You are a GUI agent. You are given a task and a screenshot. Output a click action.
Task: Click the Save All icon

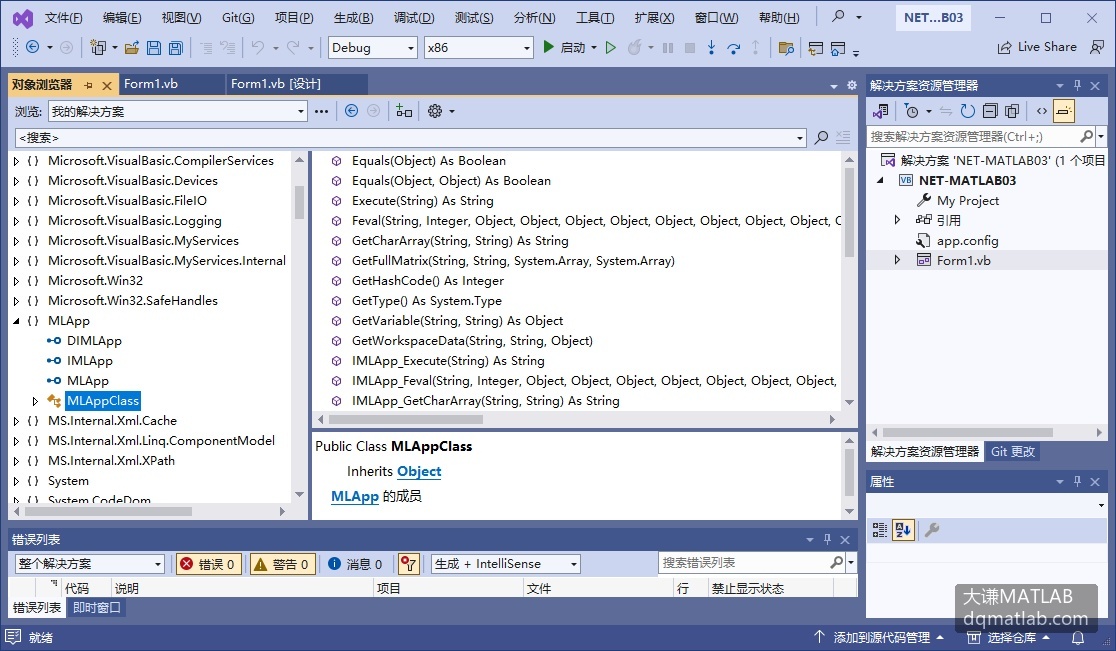point(175,48)
